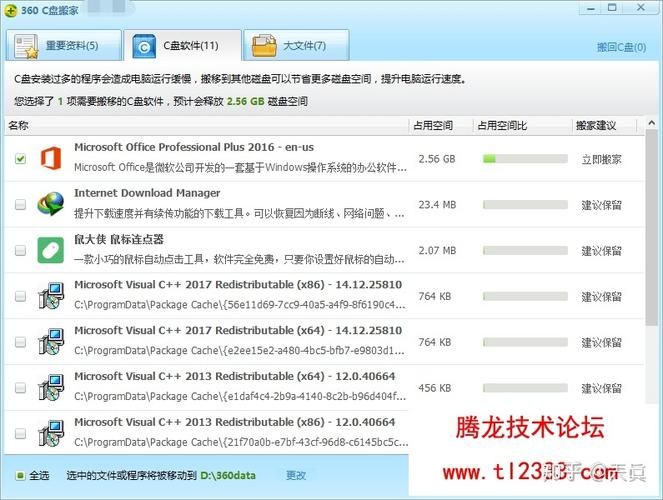Select 鼠大侠 鼠标连点器 title text
Viewport: 663px width, 500px height.
pyautogui.click(x=119, y=239)
